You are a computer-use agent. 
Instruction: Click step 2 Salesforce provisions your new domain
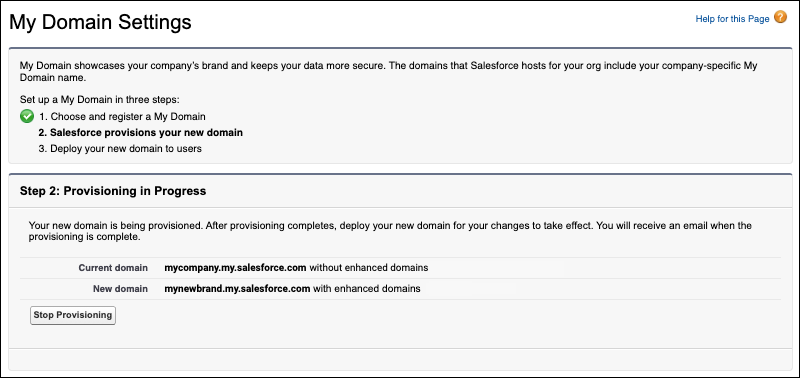[x=141, y=133]
